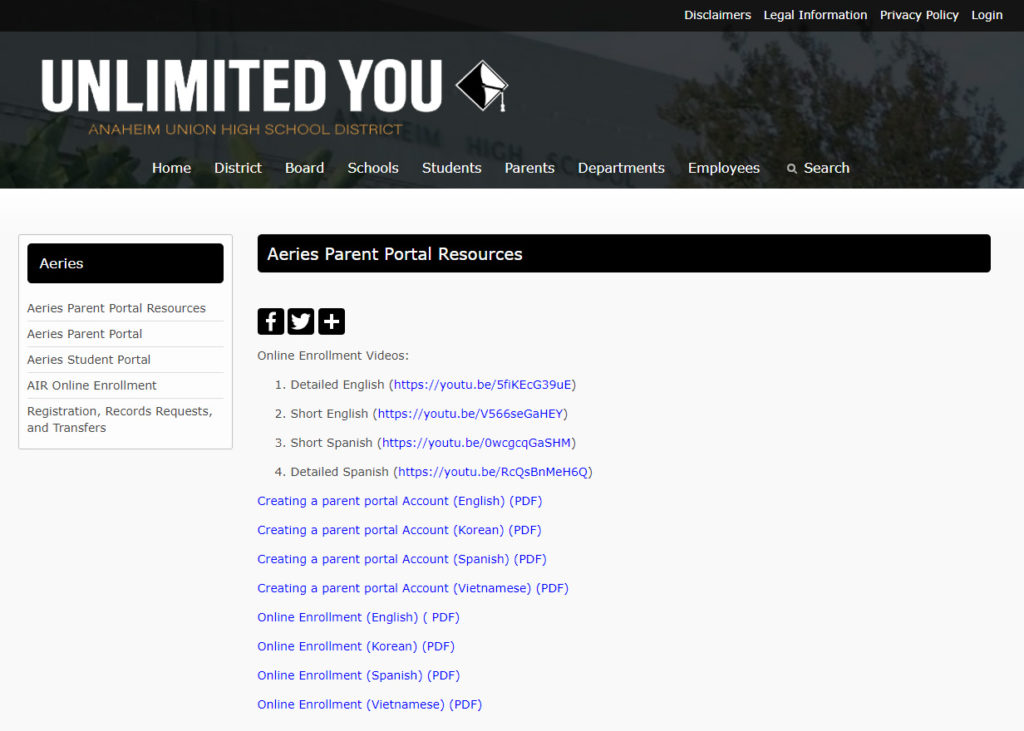Open Creating a parent portal Account (English) PDF
The width and height of the screenshot is (1024, 731).
[x=400, y=501]
